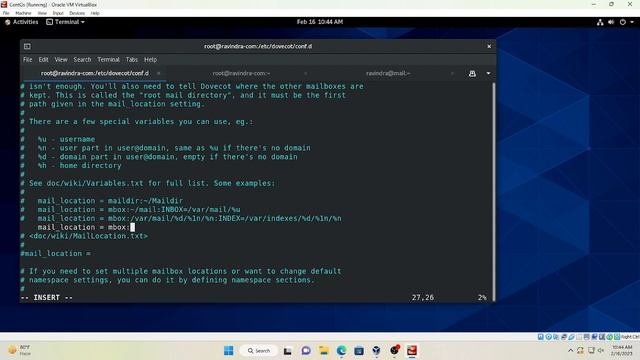The image size is (640, 360).
Task: Click the power icon in GNOME top bar
Action: [x=622, y=22]
